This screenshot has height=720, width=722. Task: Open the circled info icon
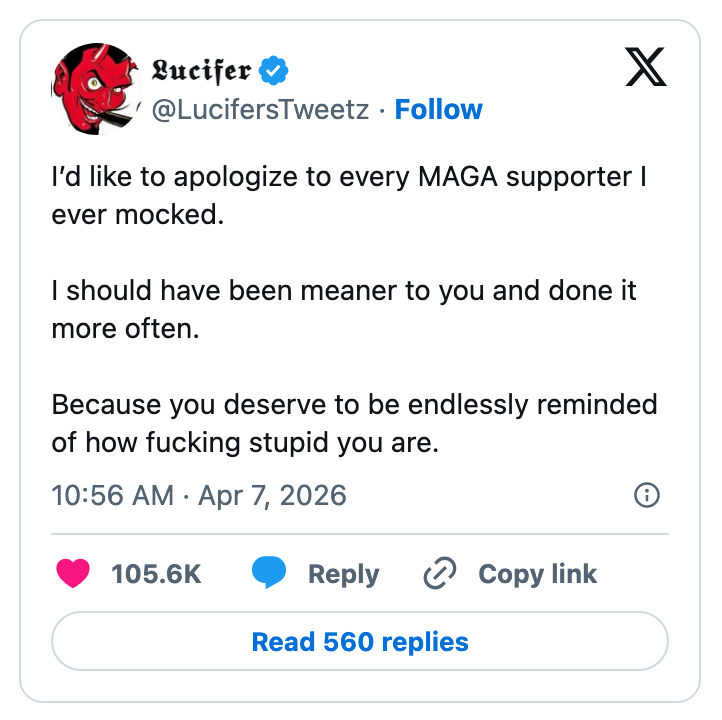pyautogui.click(x=647, y=494)
